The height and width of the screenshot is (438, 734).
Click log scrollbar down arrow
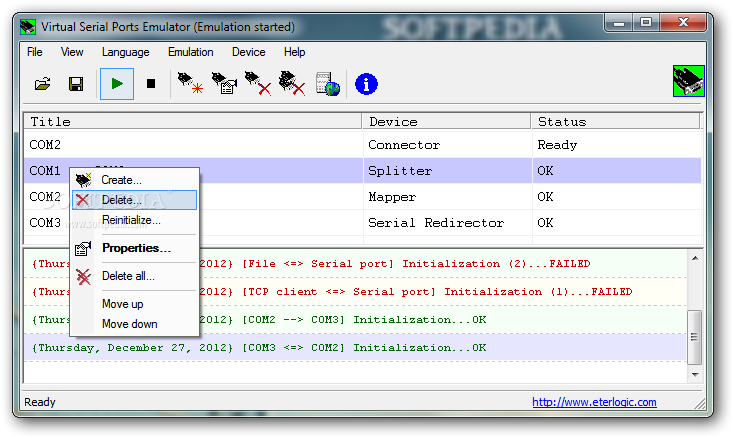(x=695, y=374)
